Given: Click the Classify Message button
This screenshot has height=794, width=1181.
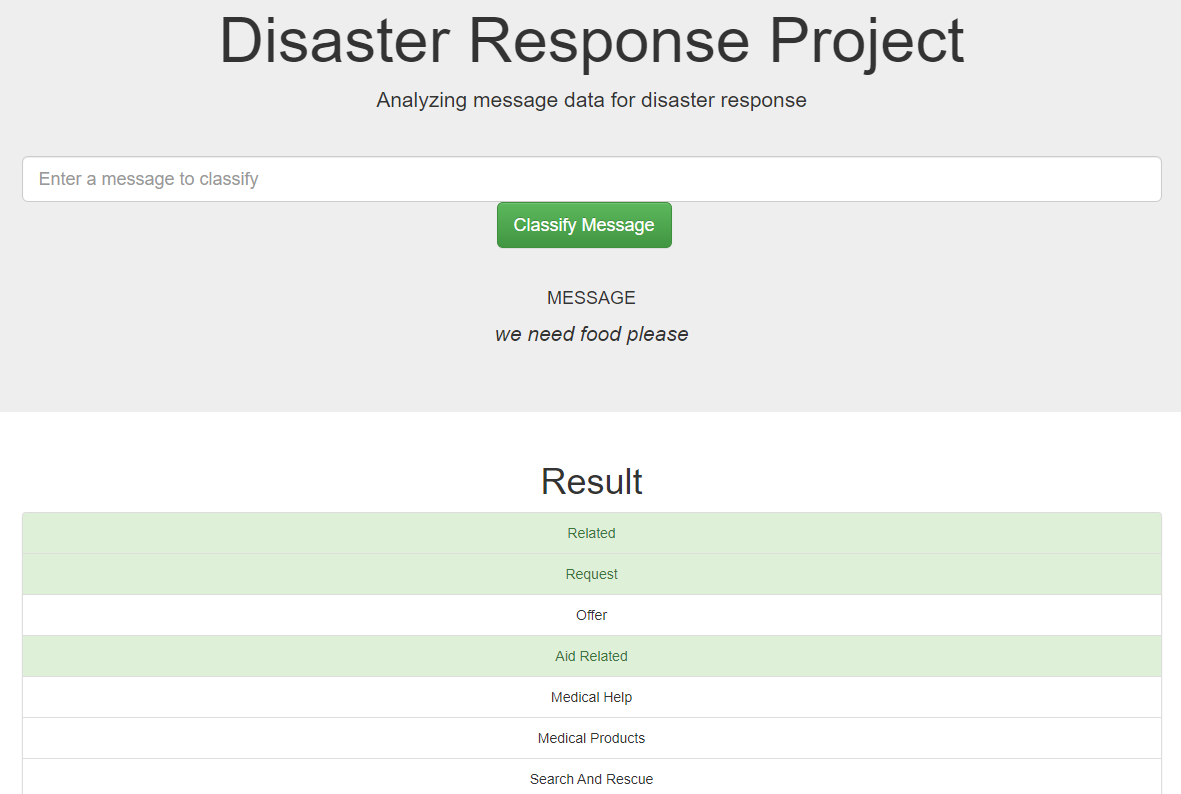Looking at the screenshot, I should tap(584, 224).
